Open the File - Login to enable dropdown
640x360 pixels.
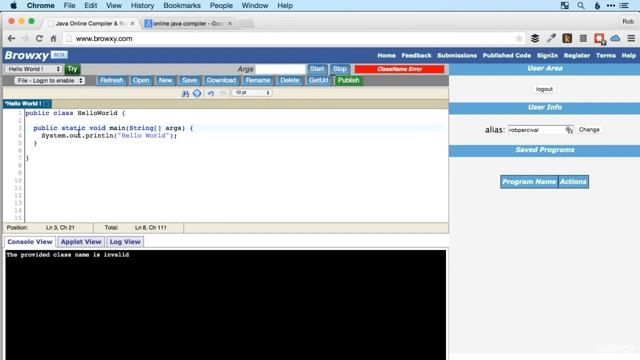tap(50, 80)
